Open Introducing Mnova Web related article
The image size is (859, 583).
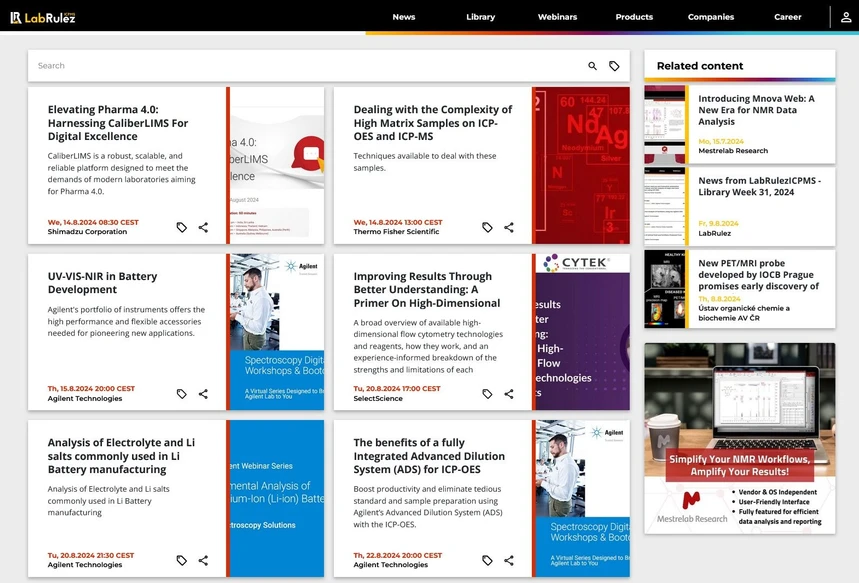756,110
